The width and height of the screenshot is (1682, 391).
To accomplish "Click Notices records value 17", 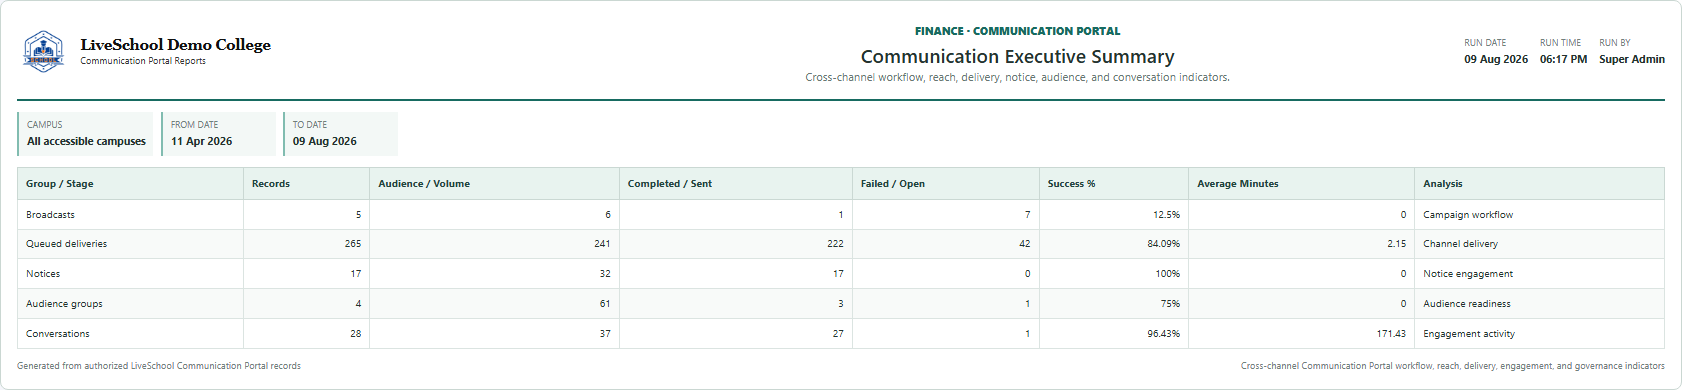I will click(356, 274).
